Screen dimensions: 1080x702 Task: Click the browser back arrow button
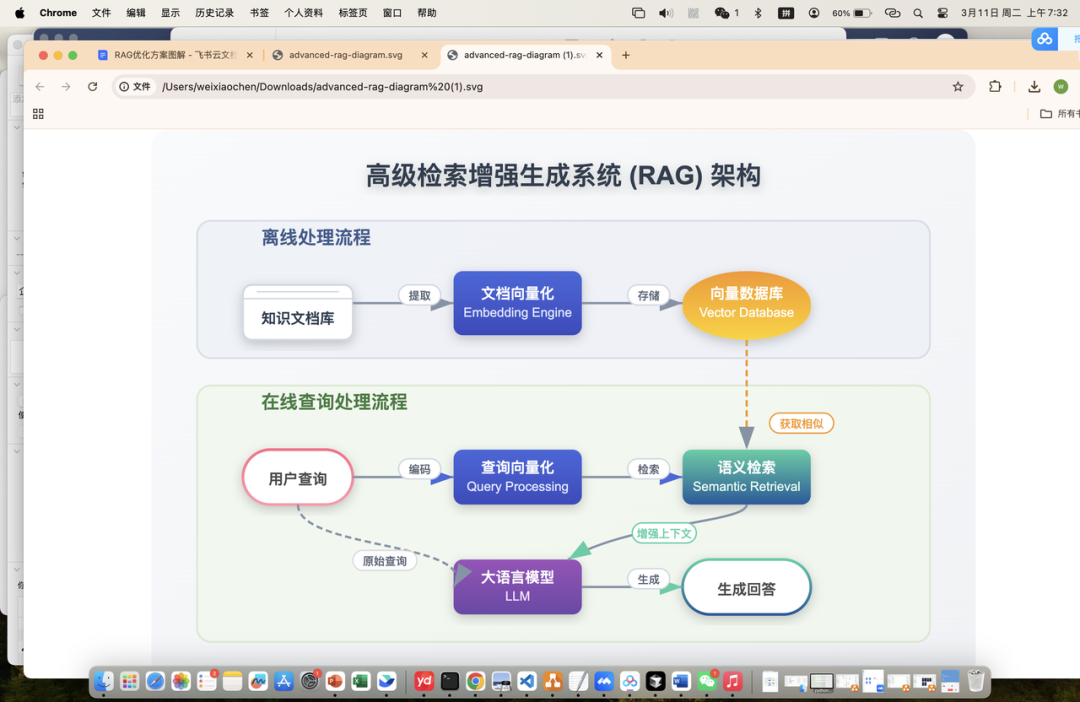click(39, 87)
